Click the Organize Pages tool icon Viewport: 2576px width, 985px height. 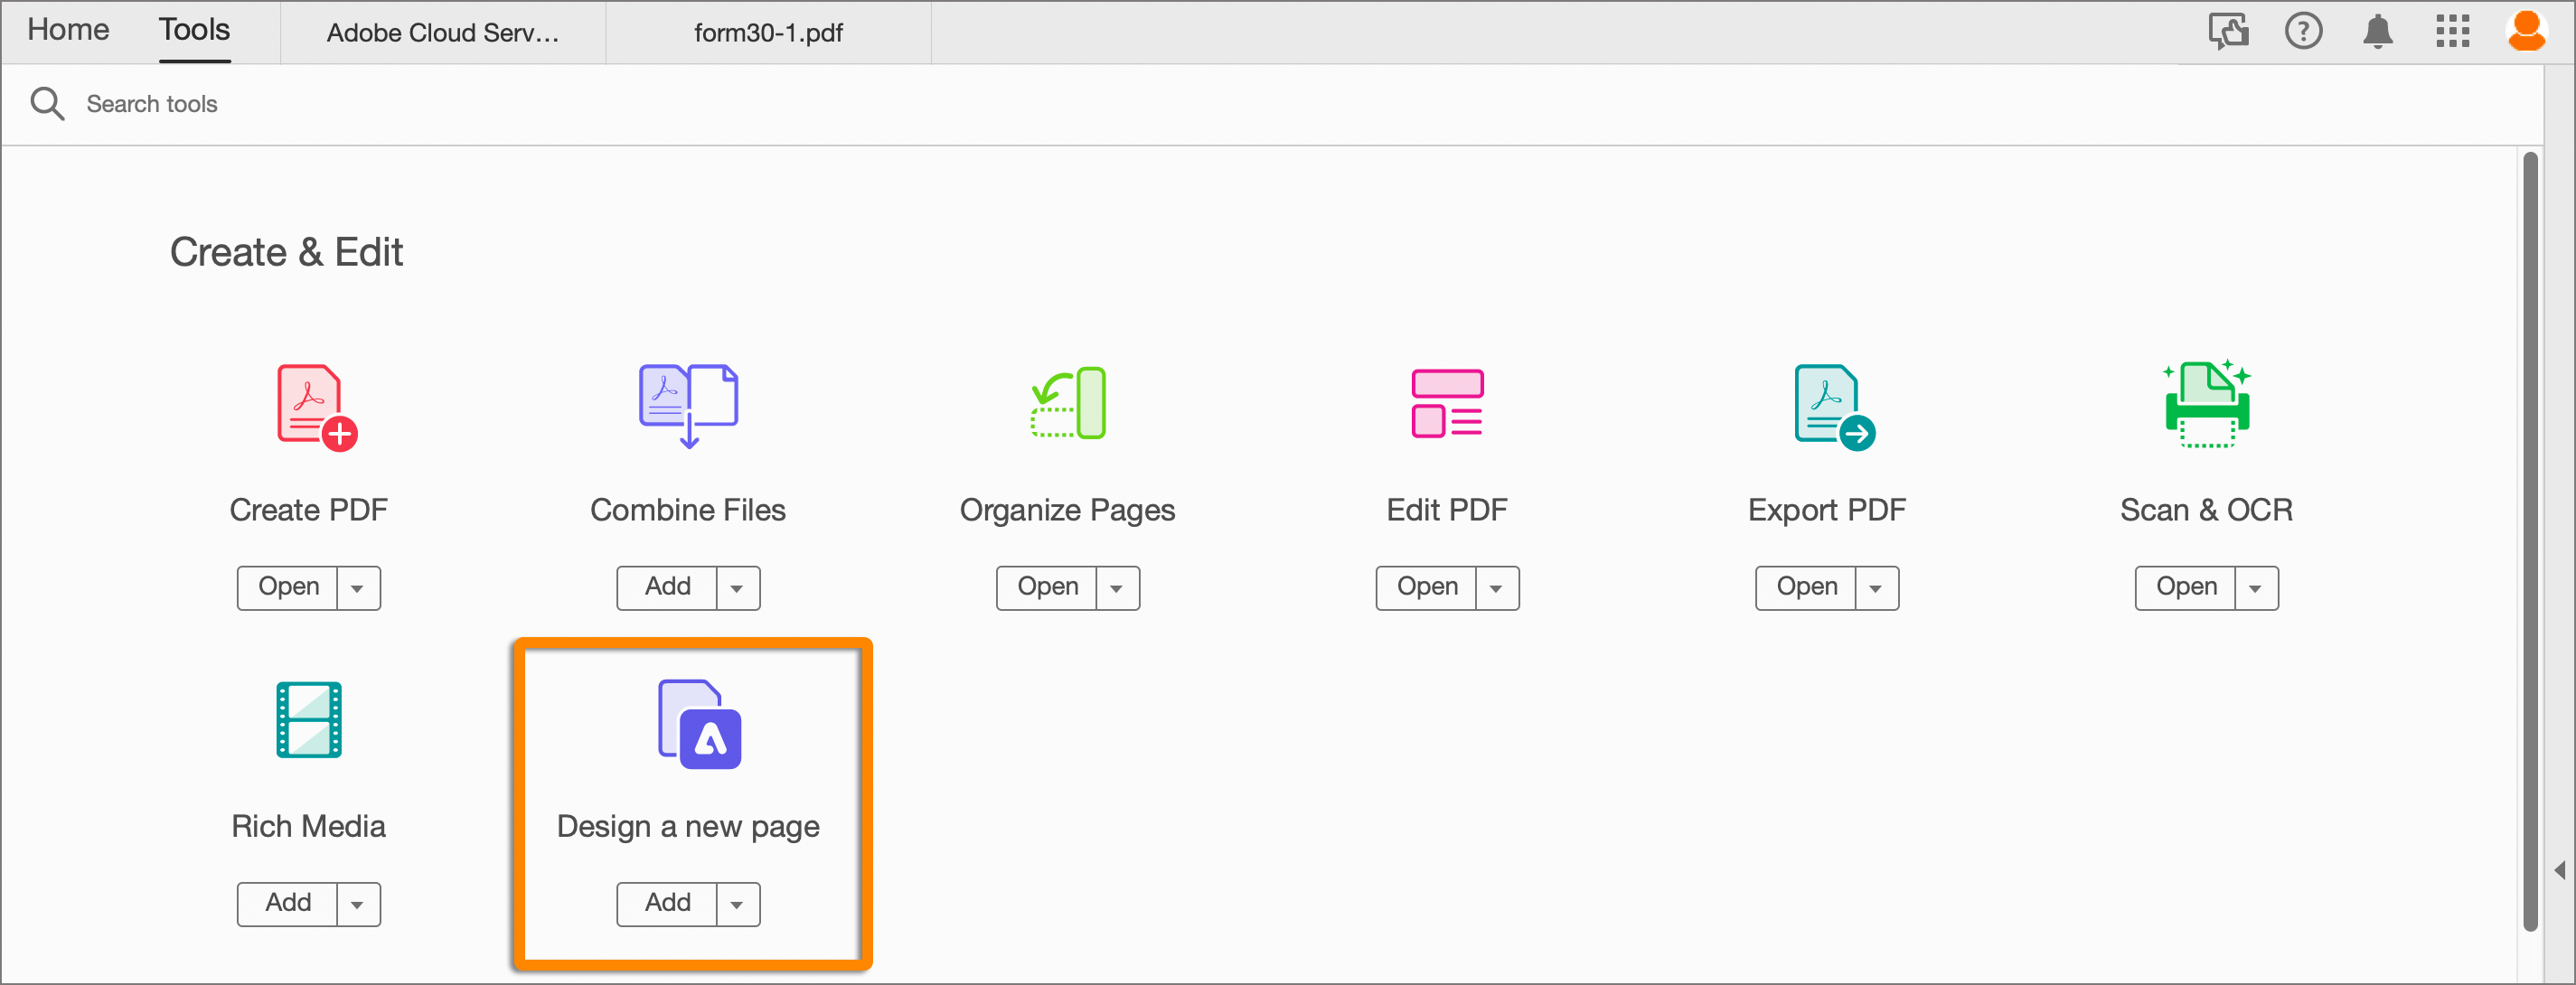click(x=1068, y=403)
